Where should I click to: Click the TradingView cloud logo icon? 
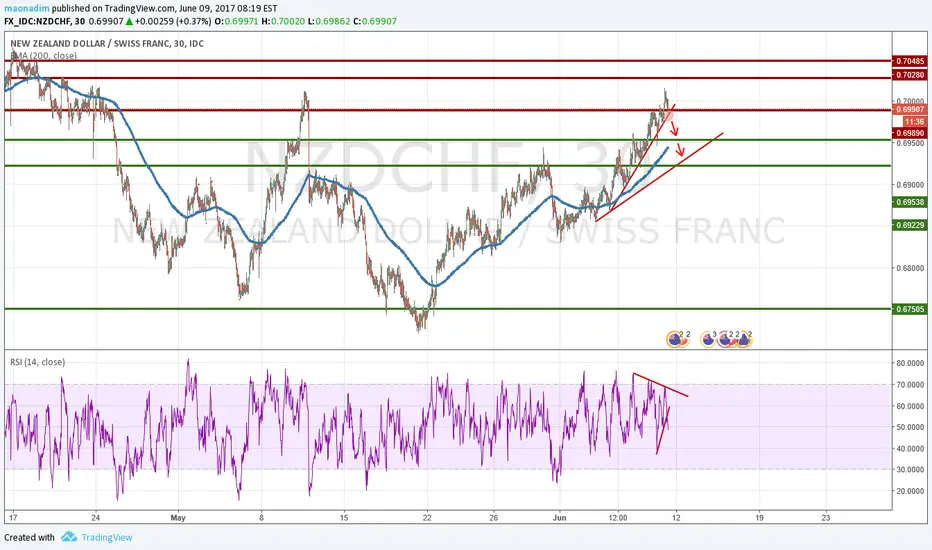[x=69, y=537]
